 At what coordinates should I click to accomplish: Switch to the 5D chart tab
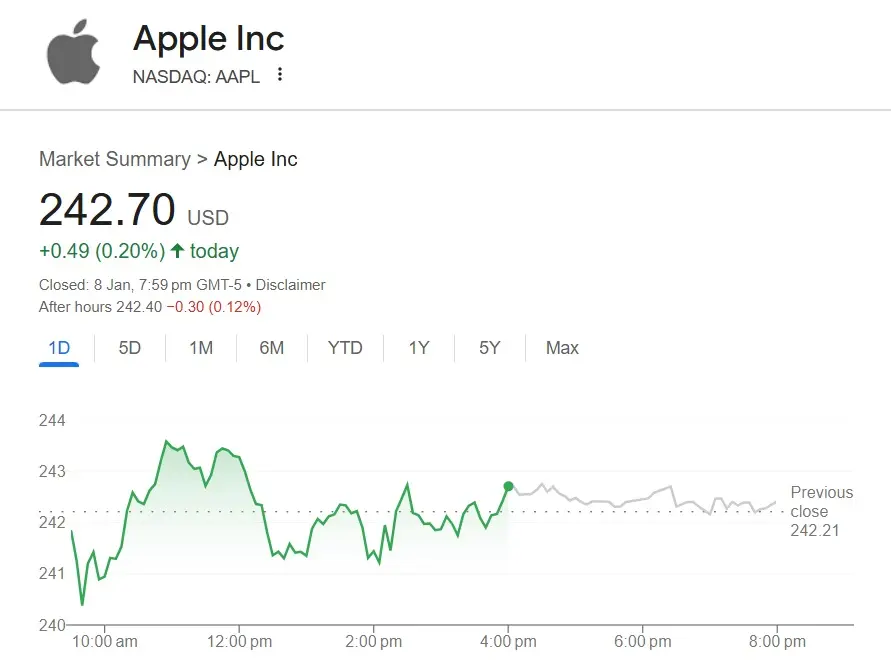click(130, 348)
